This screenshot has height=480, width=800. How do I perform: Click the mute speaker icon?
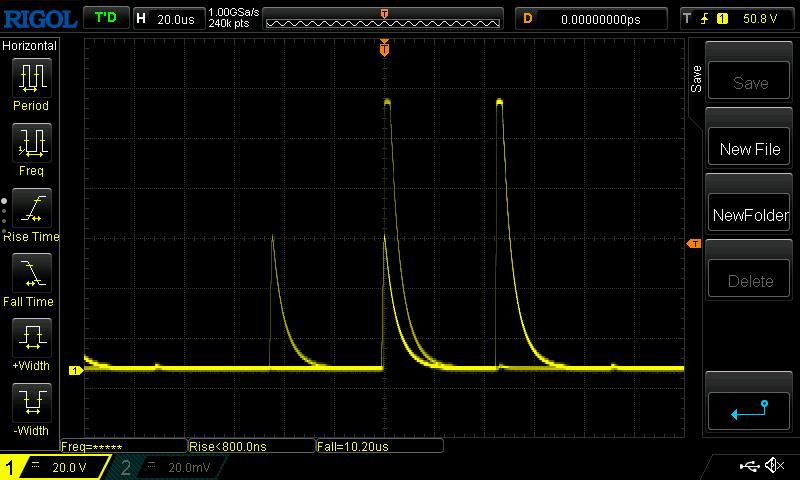pyautogui.click(x=773, y=466)
